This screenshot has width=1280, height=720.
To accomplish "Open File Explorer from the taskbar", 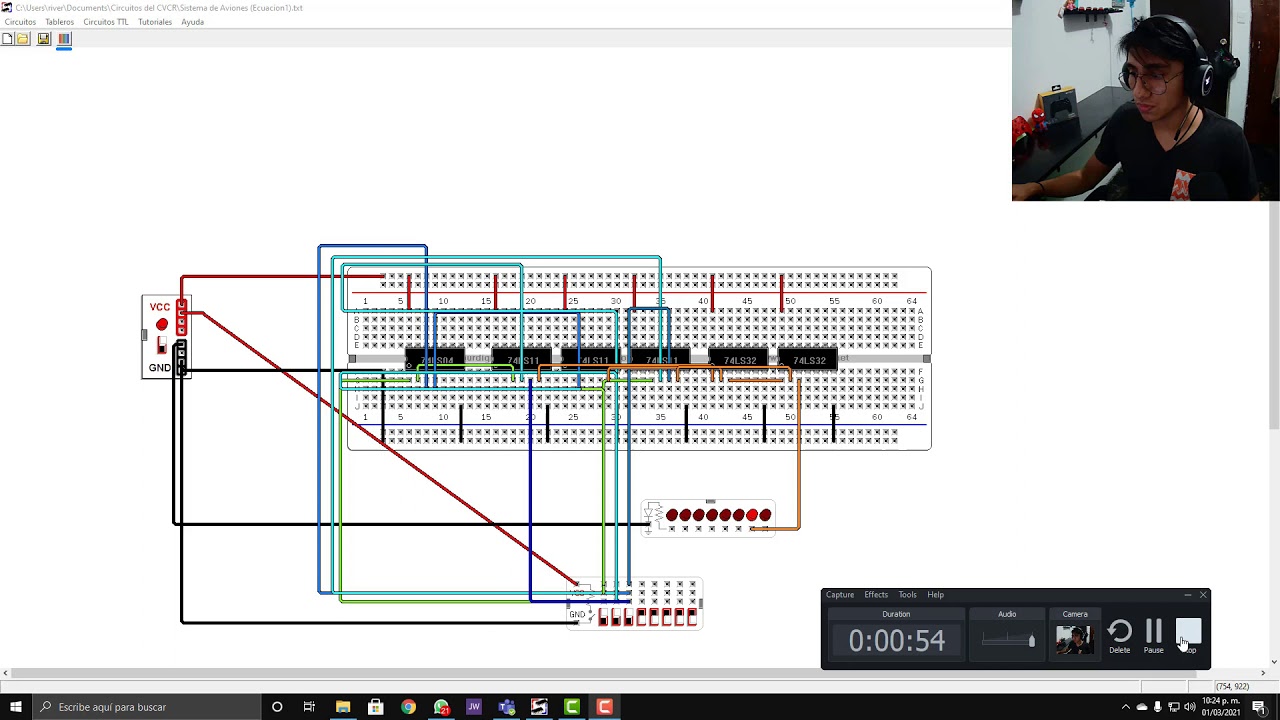I will (343, 707).
